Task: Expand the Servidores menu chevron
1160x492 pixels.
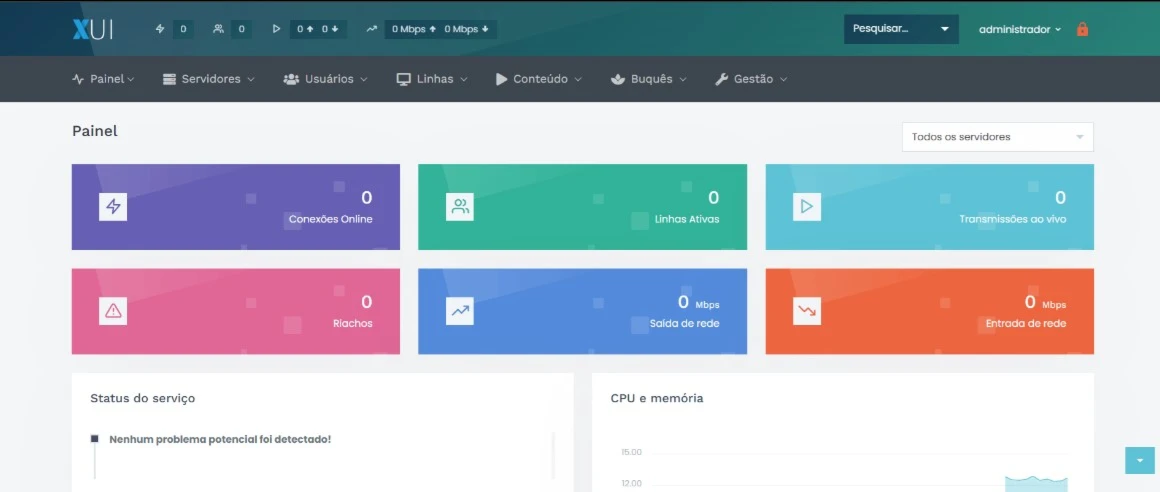Action: coord(251,79)
